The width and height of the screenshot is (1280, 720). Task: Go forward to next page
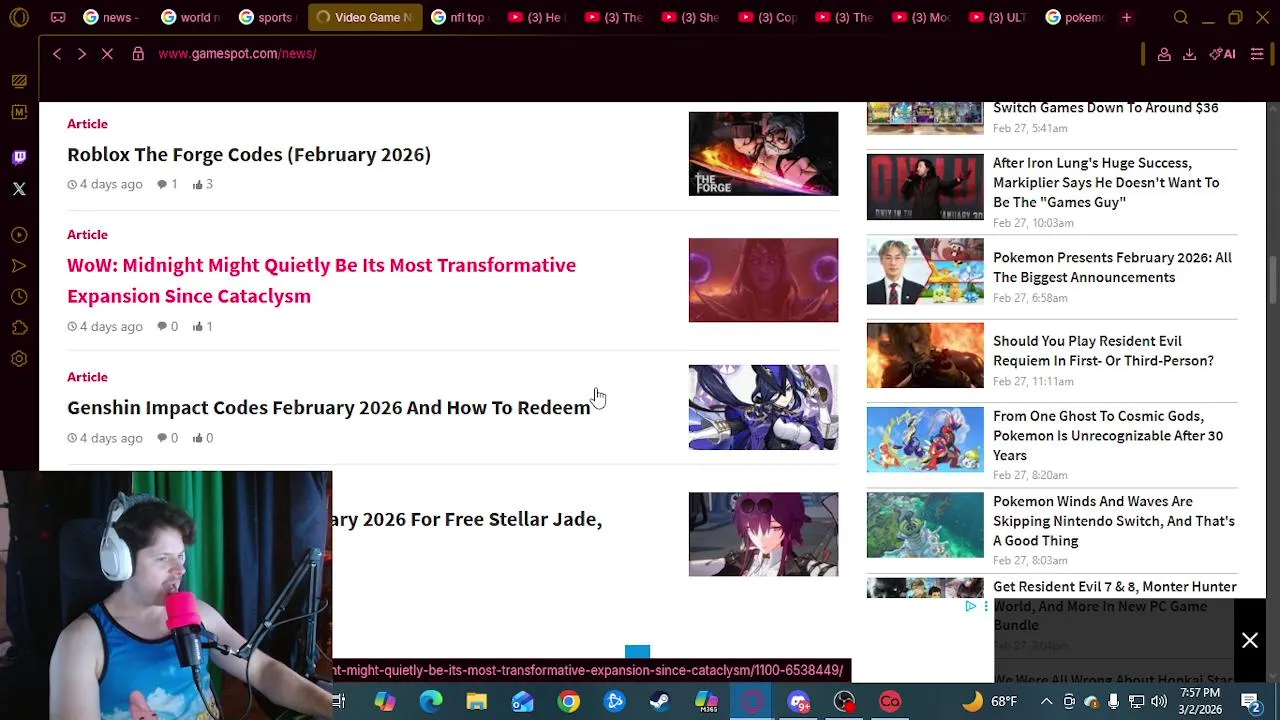pyautogui.click(x=82, y=54)
